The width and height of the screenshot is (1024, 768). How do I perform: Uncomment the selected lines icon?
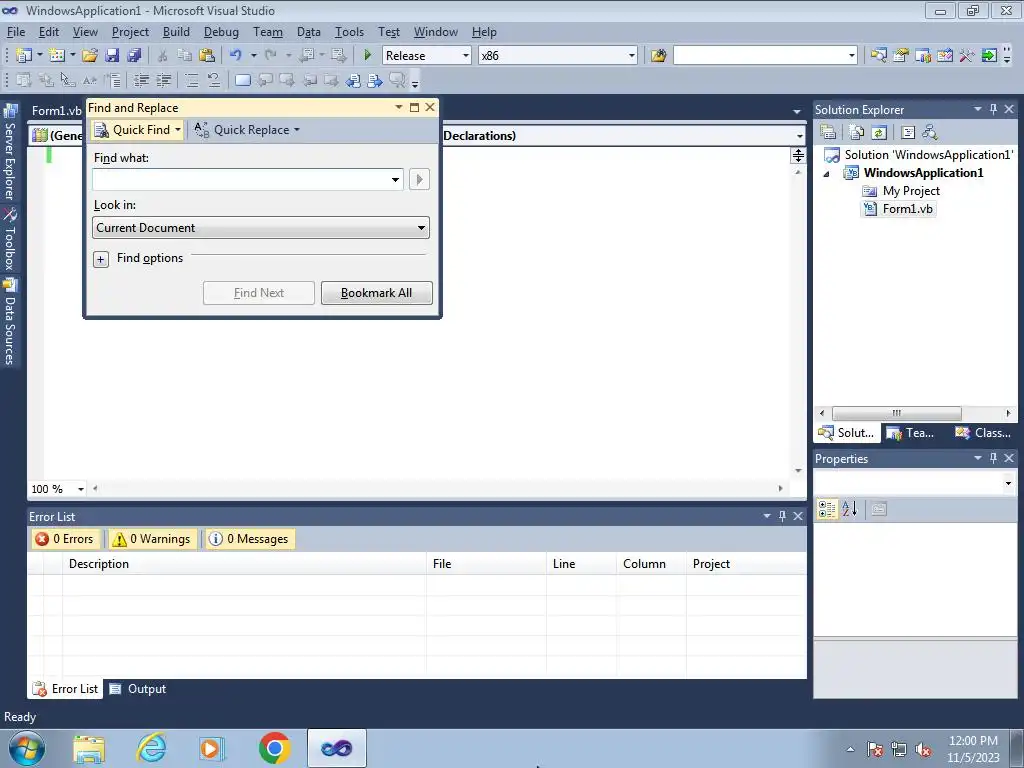(214, 80)
